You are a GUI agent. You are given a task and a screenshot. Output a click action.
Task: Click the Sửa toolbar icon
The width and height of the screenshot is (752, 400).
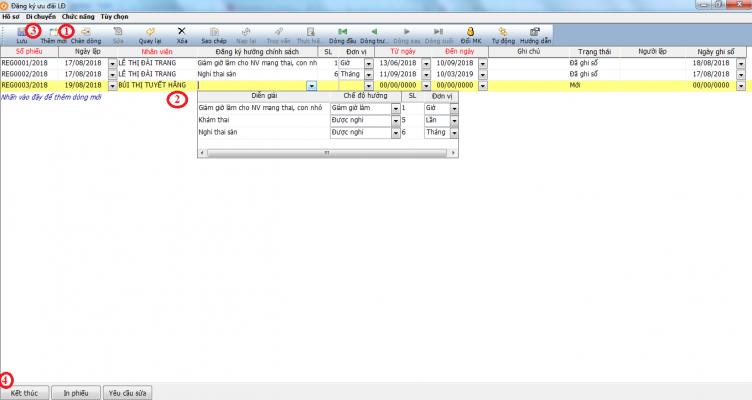point(118,32)
